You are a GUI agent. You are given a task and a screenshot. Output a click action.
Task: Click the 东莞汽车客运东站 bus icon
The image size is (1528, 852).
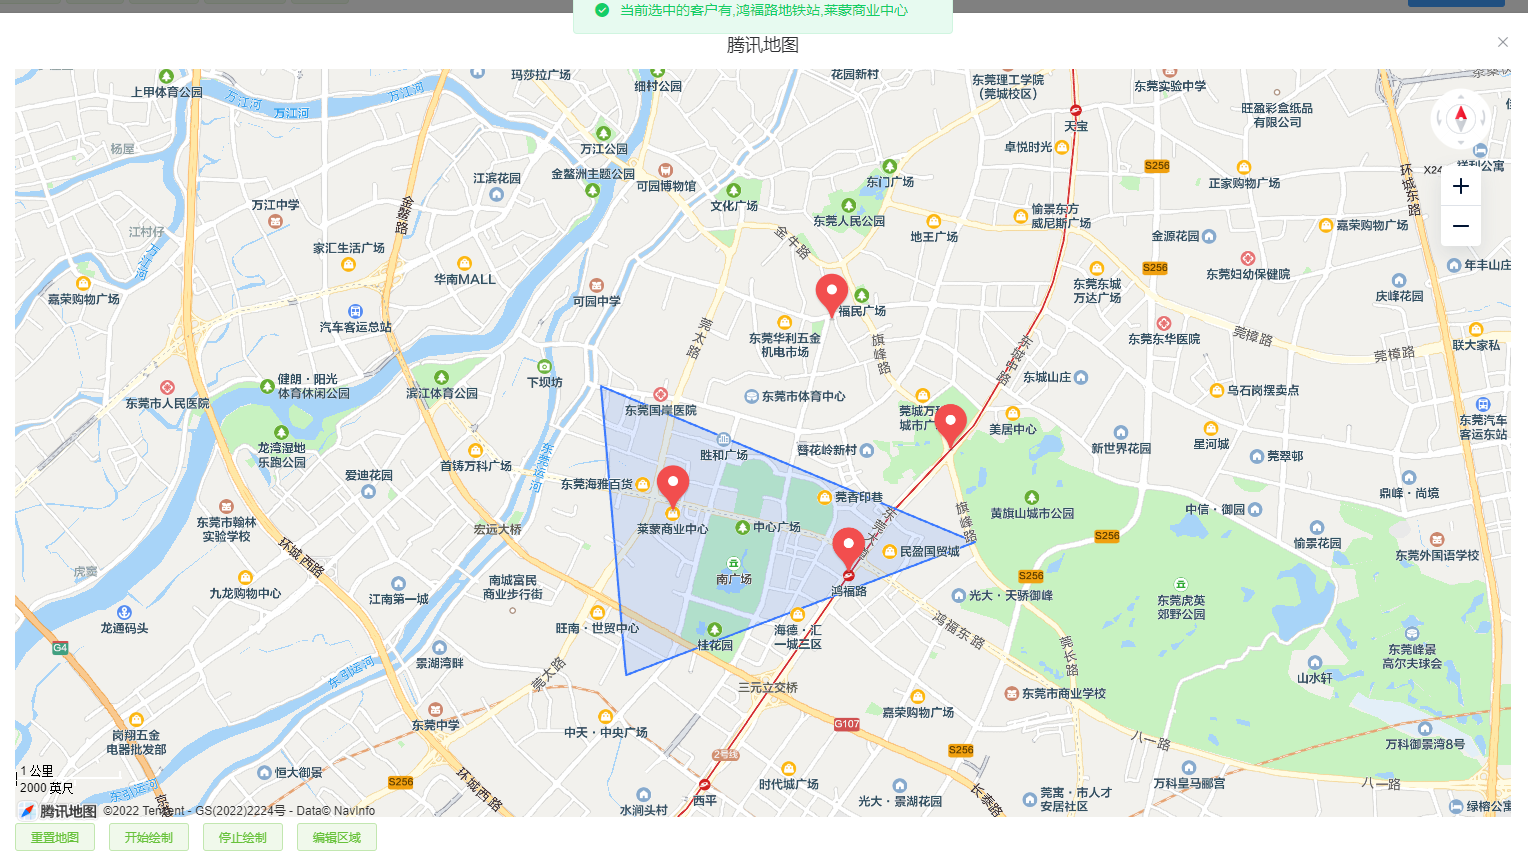1483,404
